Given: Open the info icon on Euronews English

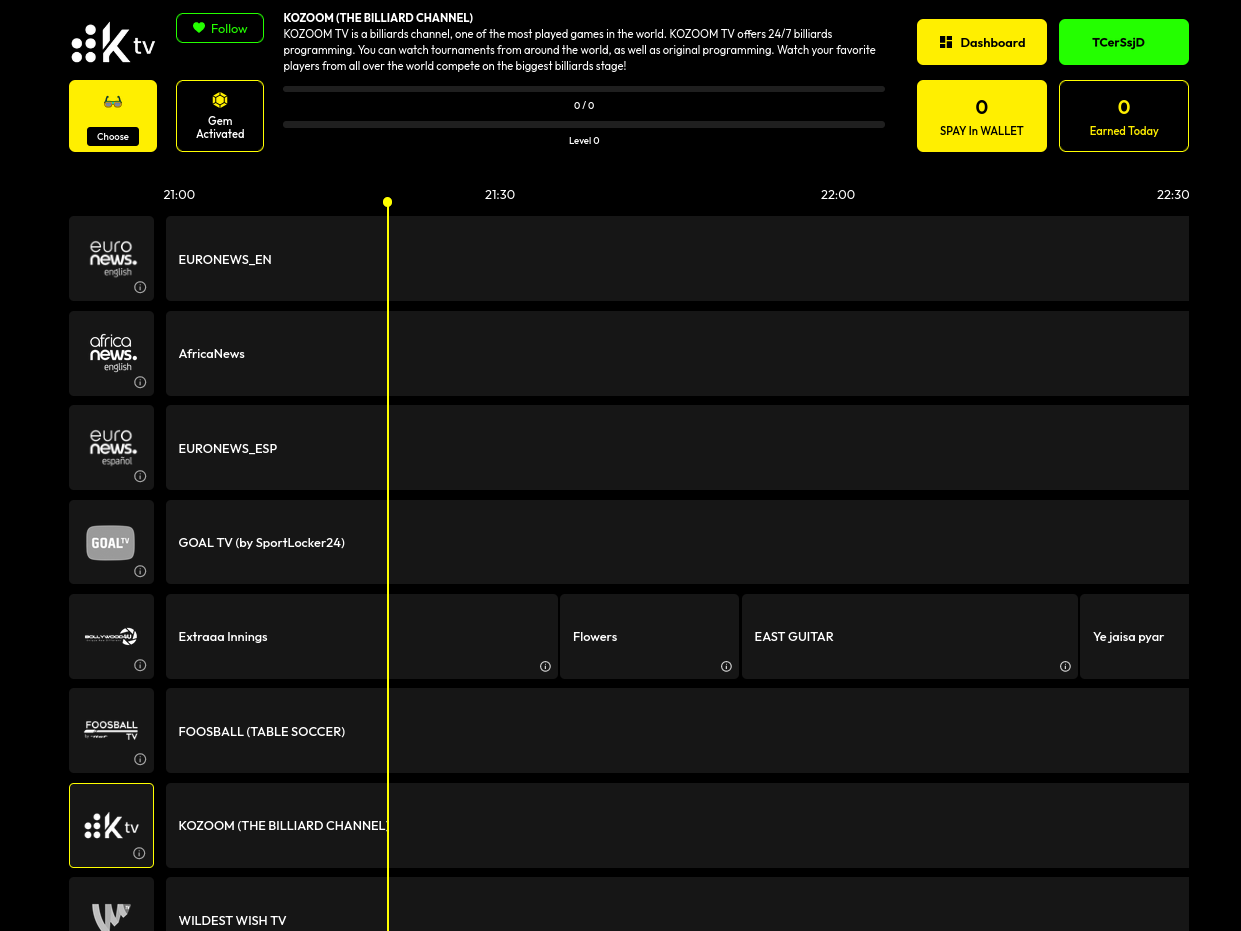Looking at the screenshot, I should pyautogui.click(x=140, y=287).
